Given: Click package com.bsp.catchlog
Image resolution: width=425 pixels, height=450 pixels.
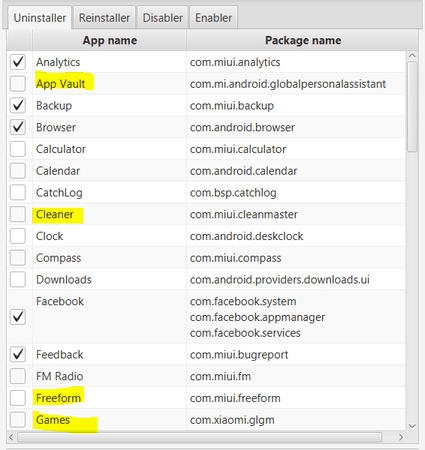Looking at the screenshot, I should 233,193.
